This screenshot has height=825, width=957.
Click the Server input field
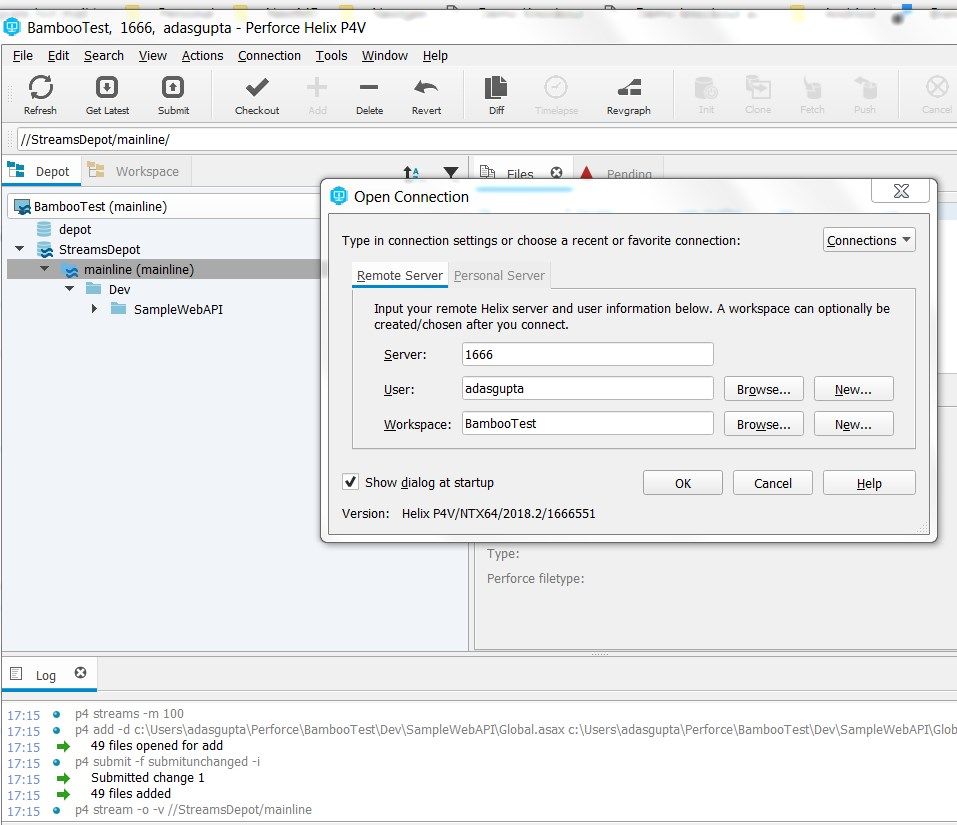(x=587, y=354)
